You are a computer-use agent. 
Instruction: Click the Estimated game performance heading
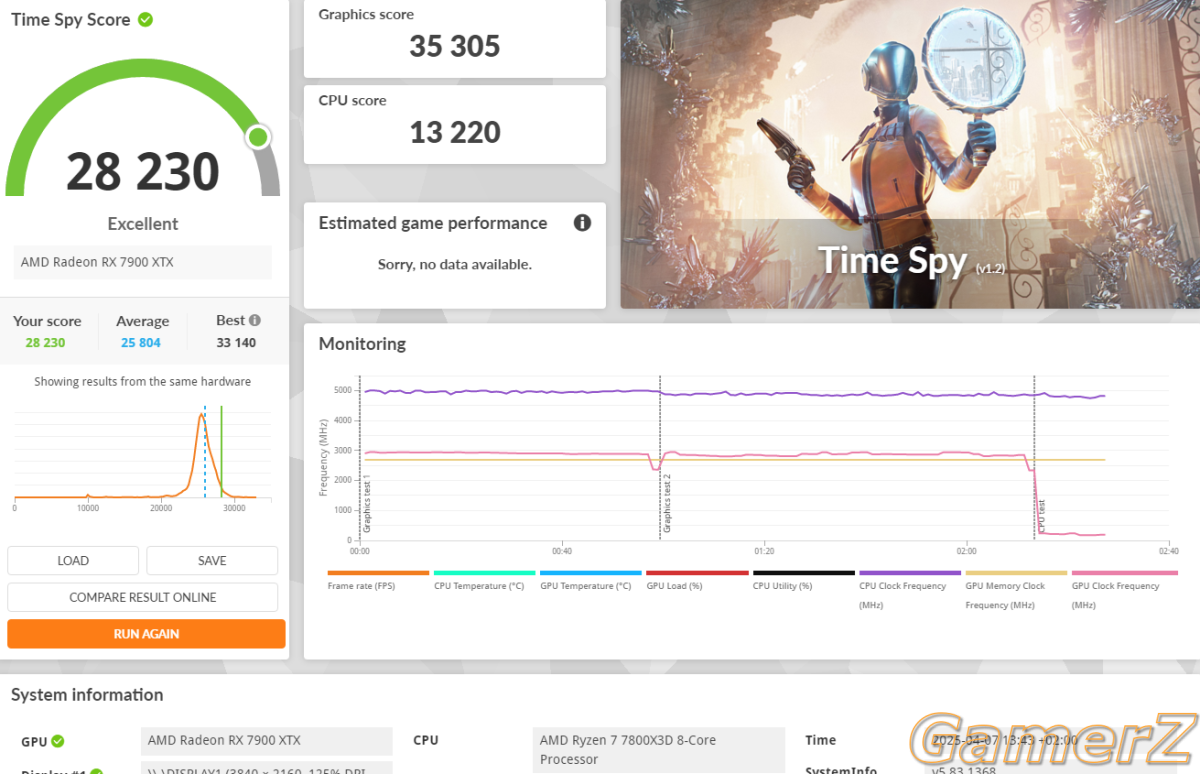433,223
